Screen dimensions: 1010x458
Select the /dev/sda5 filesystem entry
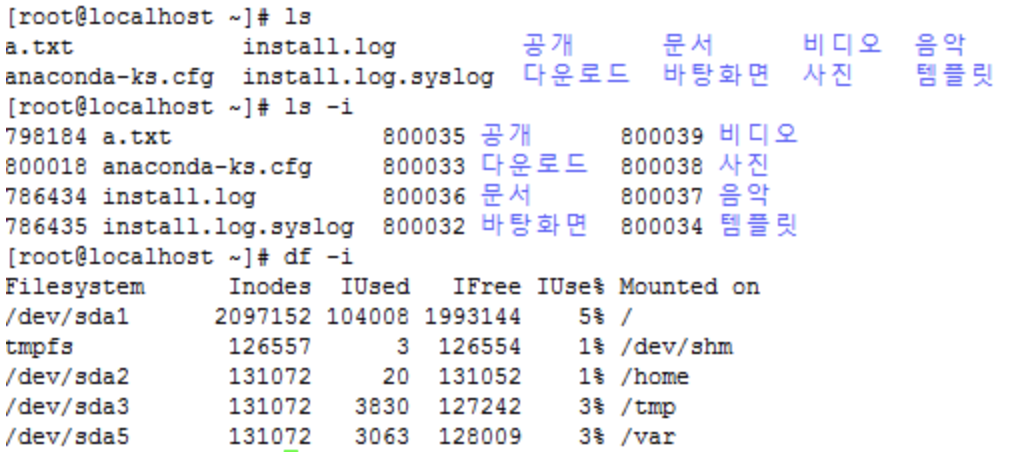tap(68, 437)
